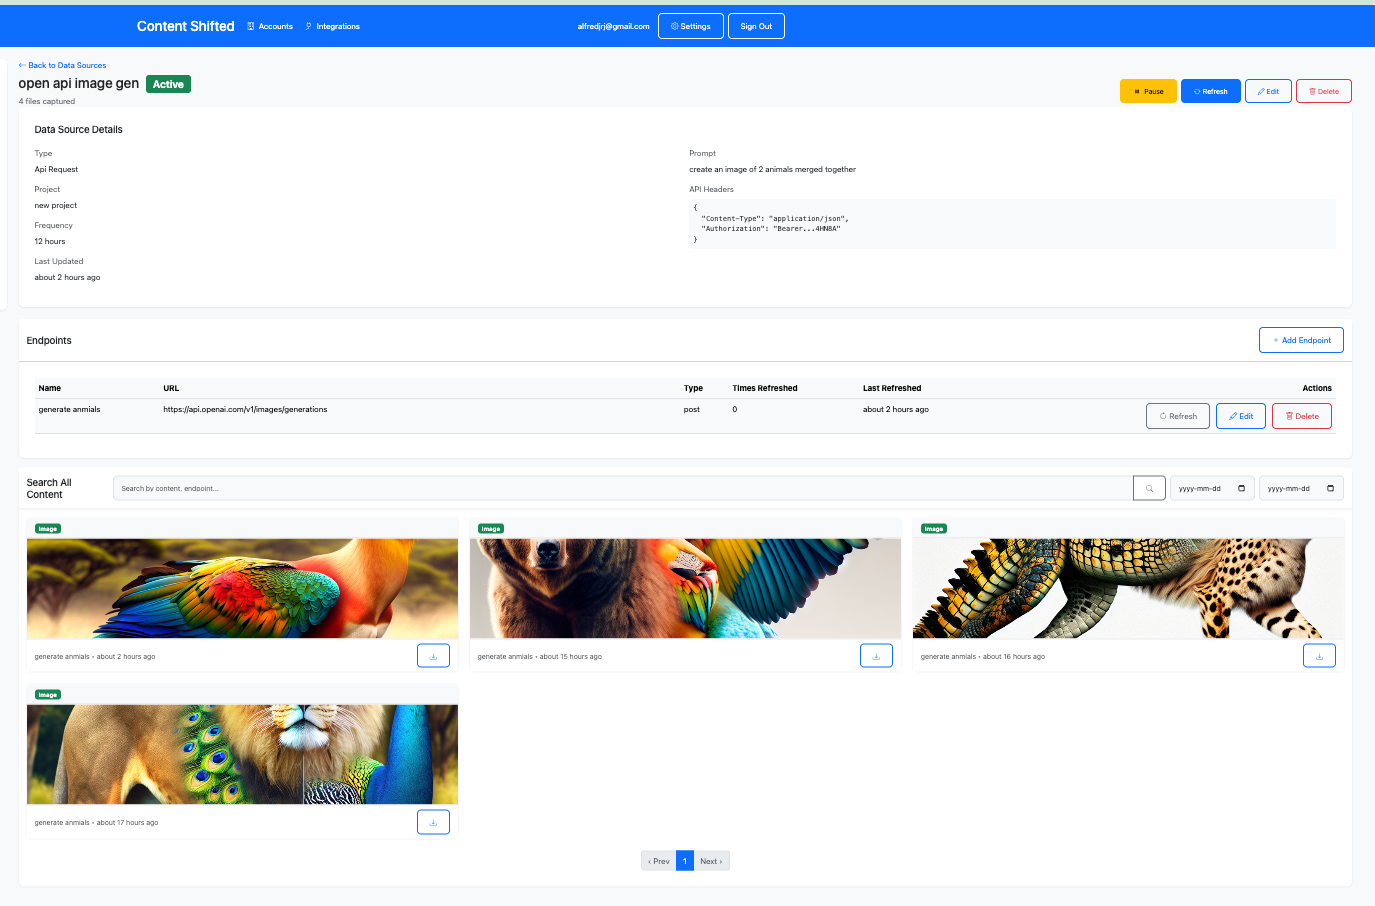Focus the Search by content input field
The width and height of the screenshot is (1375, 906).
click(x=622, y=488)
